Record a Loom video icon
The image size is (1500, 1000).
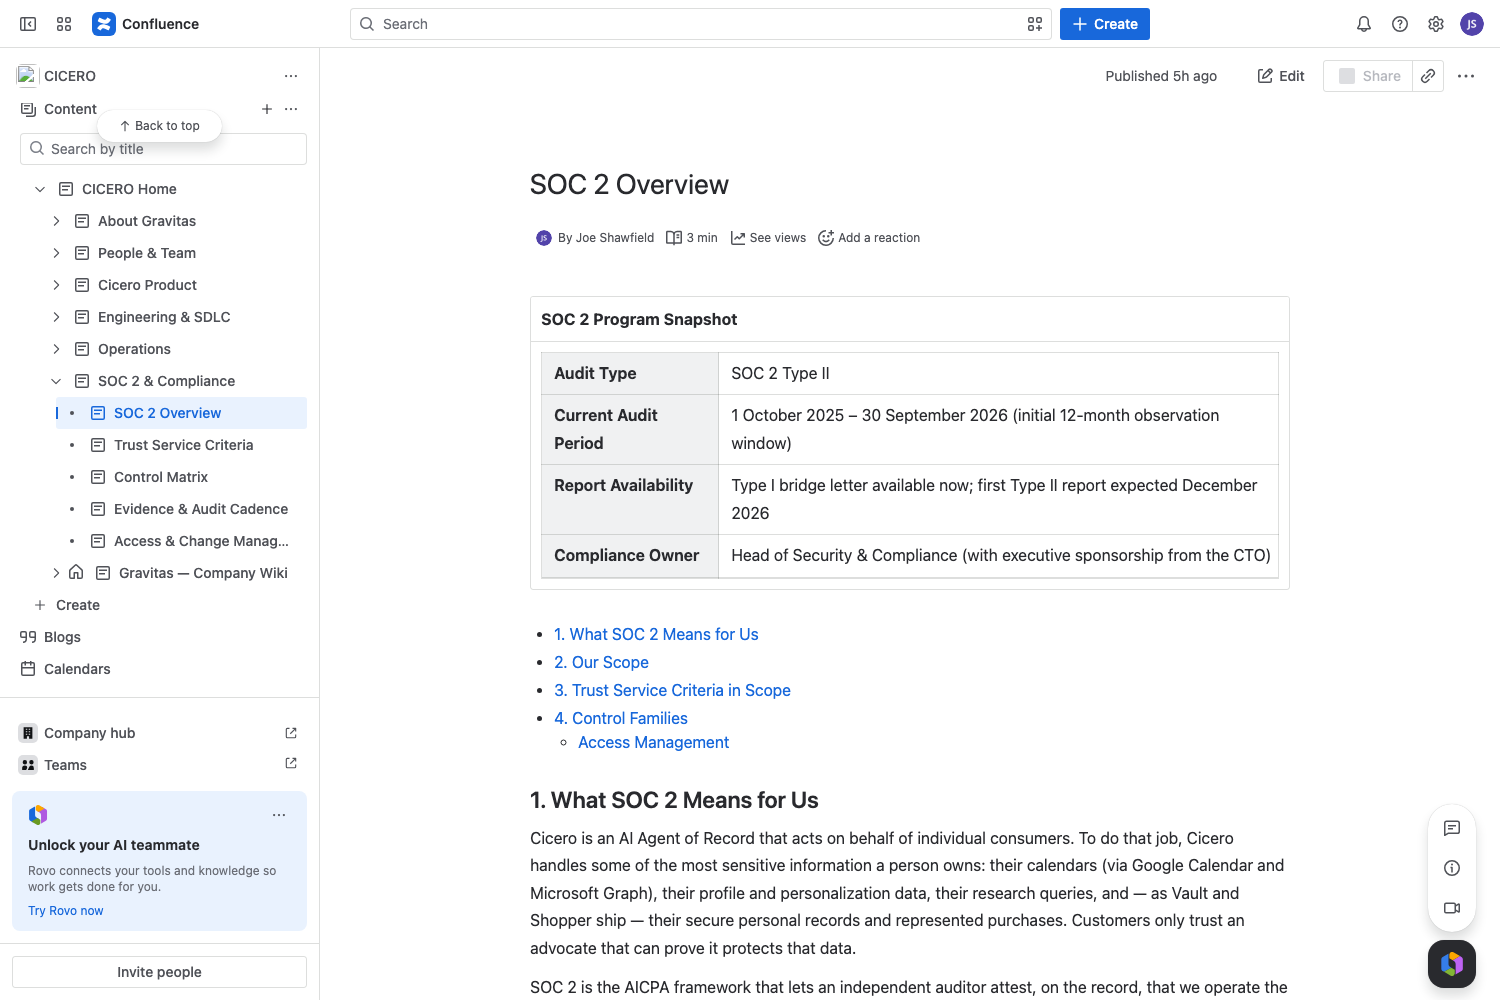click(x=1452, y=908)
